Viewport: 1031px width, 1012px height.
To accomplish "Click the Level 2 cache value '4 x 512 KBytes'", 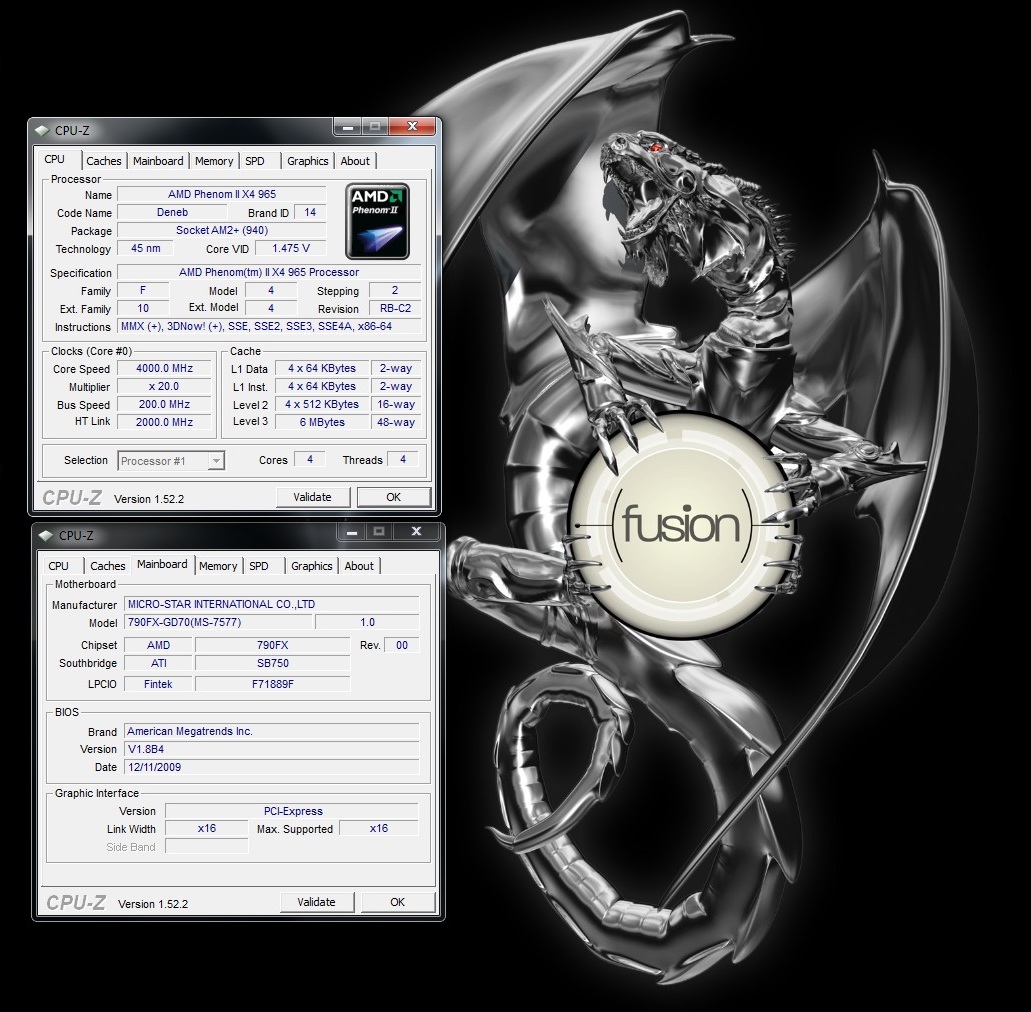I will click(x=322, y=404).
